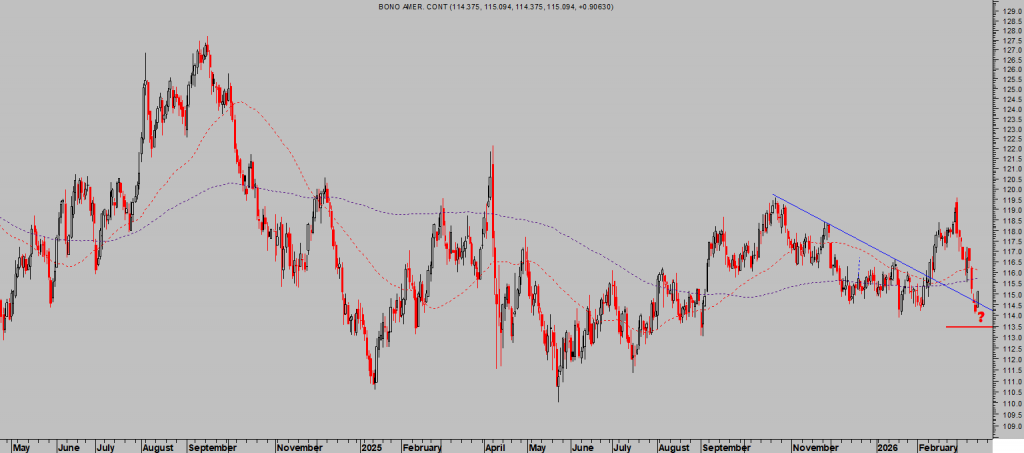Click the 125.0 price axis label
The image size is (1024, 453).
[x=1010, y=89]
